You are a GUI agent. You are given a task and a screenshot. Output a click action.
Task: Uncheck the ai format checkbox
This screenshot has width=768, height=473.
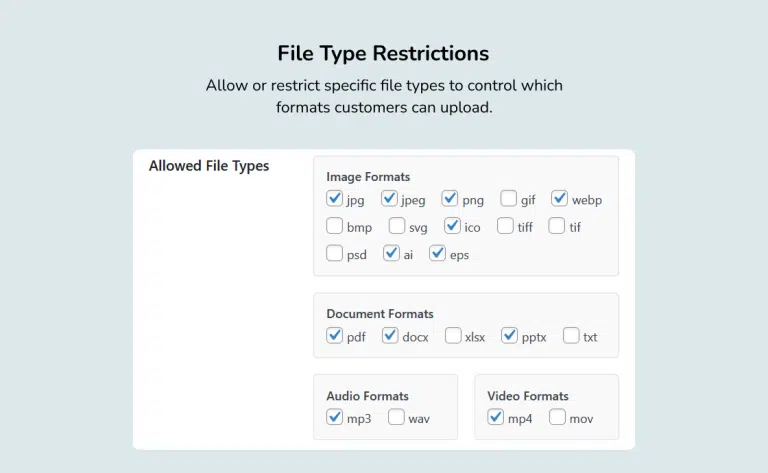391,254
